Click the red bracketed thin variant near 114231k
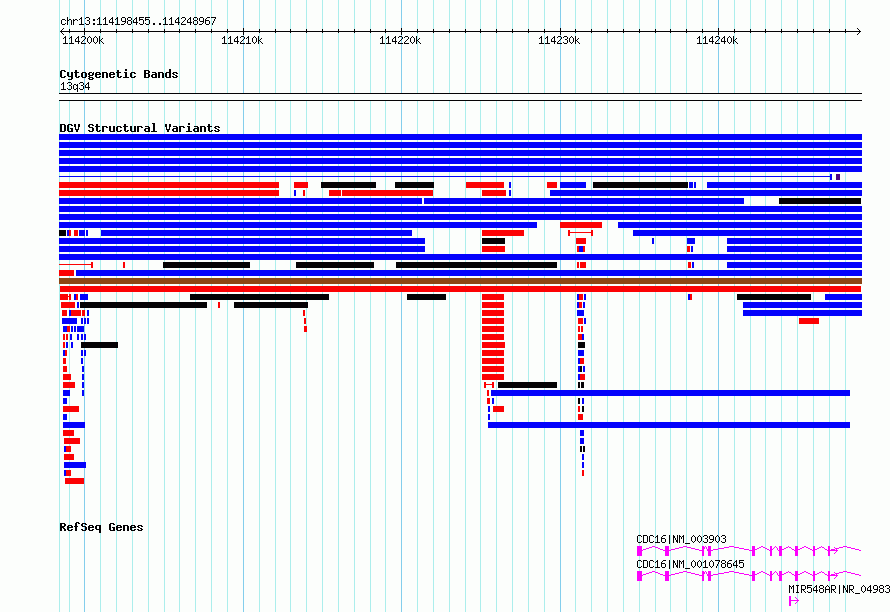Screen dimensions: 890x612 [x=581, y=233]
